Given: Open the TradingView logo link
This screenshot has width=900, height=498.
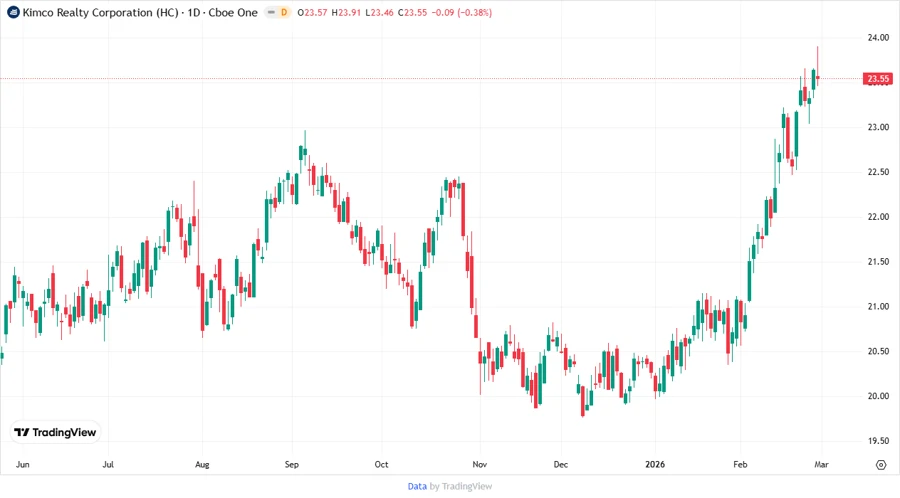Looking at the screenshot, I should point(55,433).
